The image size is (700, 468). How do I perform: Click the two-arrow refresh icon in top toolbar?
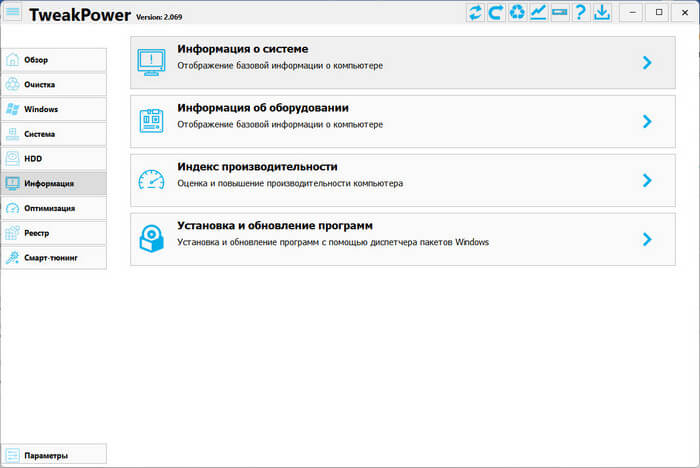point(476,13)
